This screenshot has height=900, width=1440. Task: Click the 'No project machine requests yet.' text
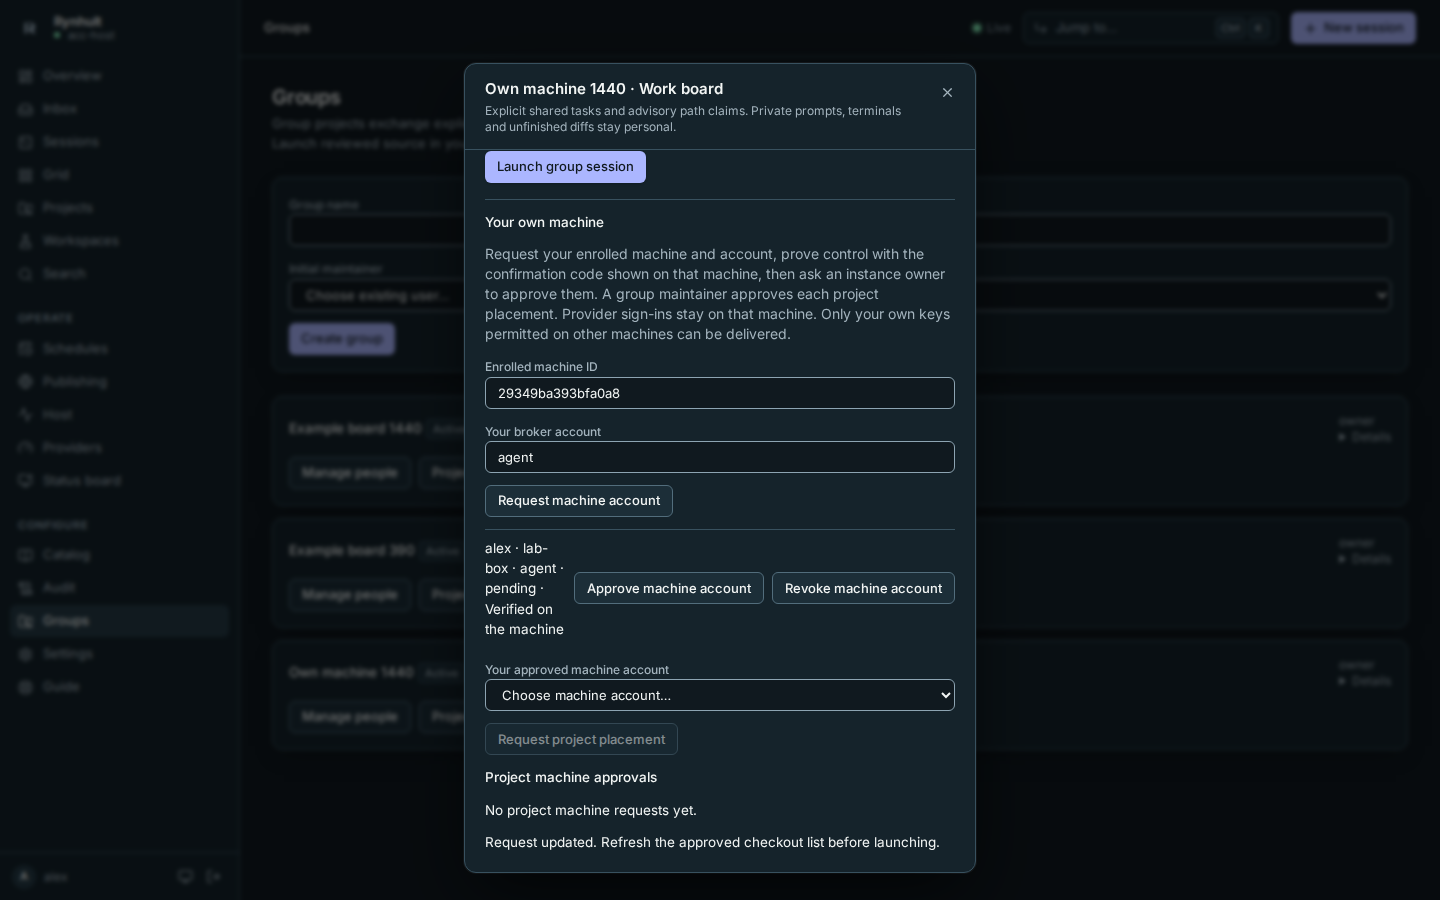[591, 810]
